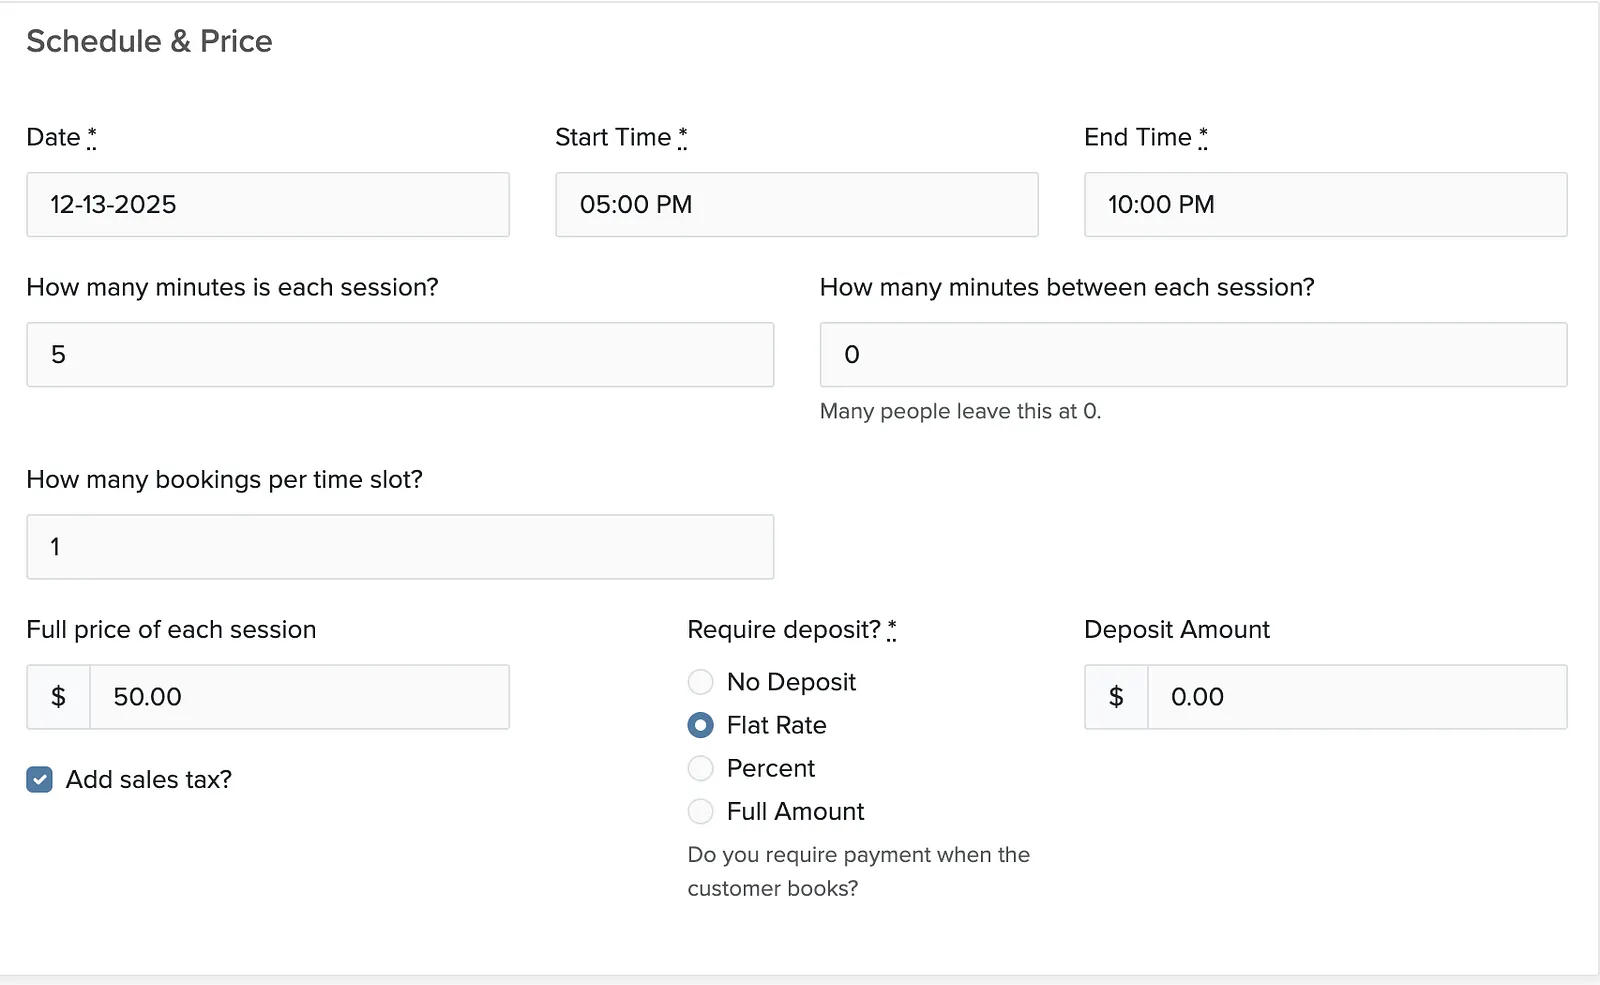Image resolution: width=1600 pixels, height=985 pixels.
Task: Open the Start Time picker at 05:00 PM
Action: coord(797,205)
